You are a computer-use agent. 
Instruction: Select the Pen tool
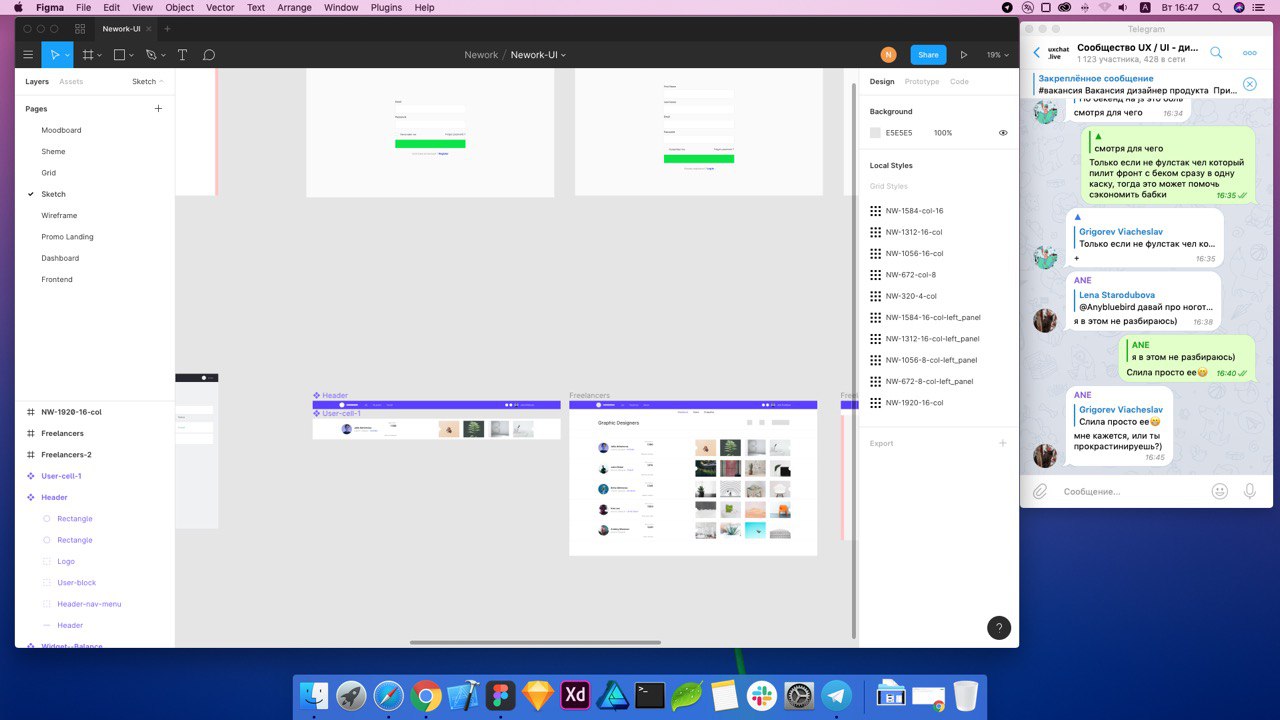pyautogui.click(x=150, y=55)
